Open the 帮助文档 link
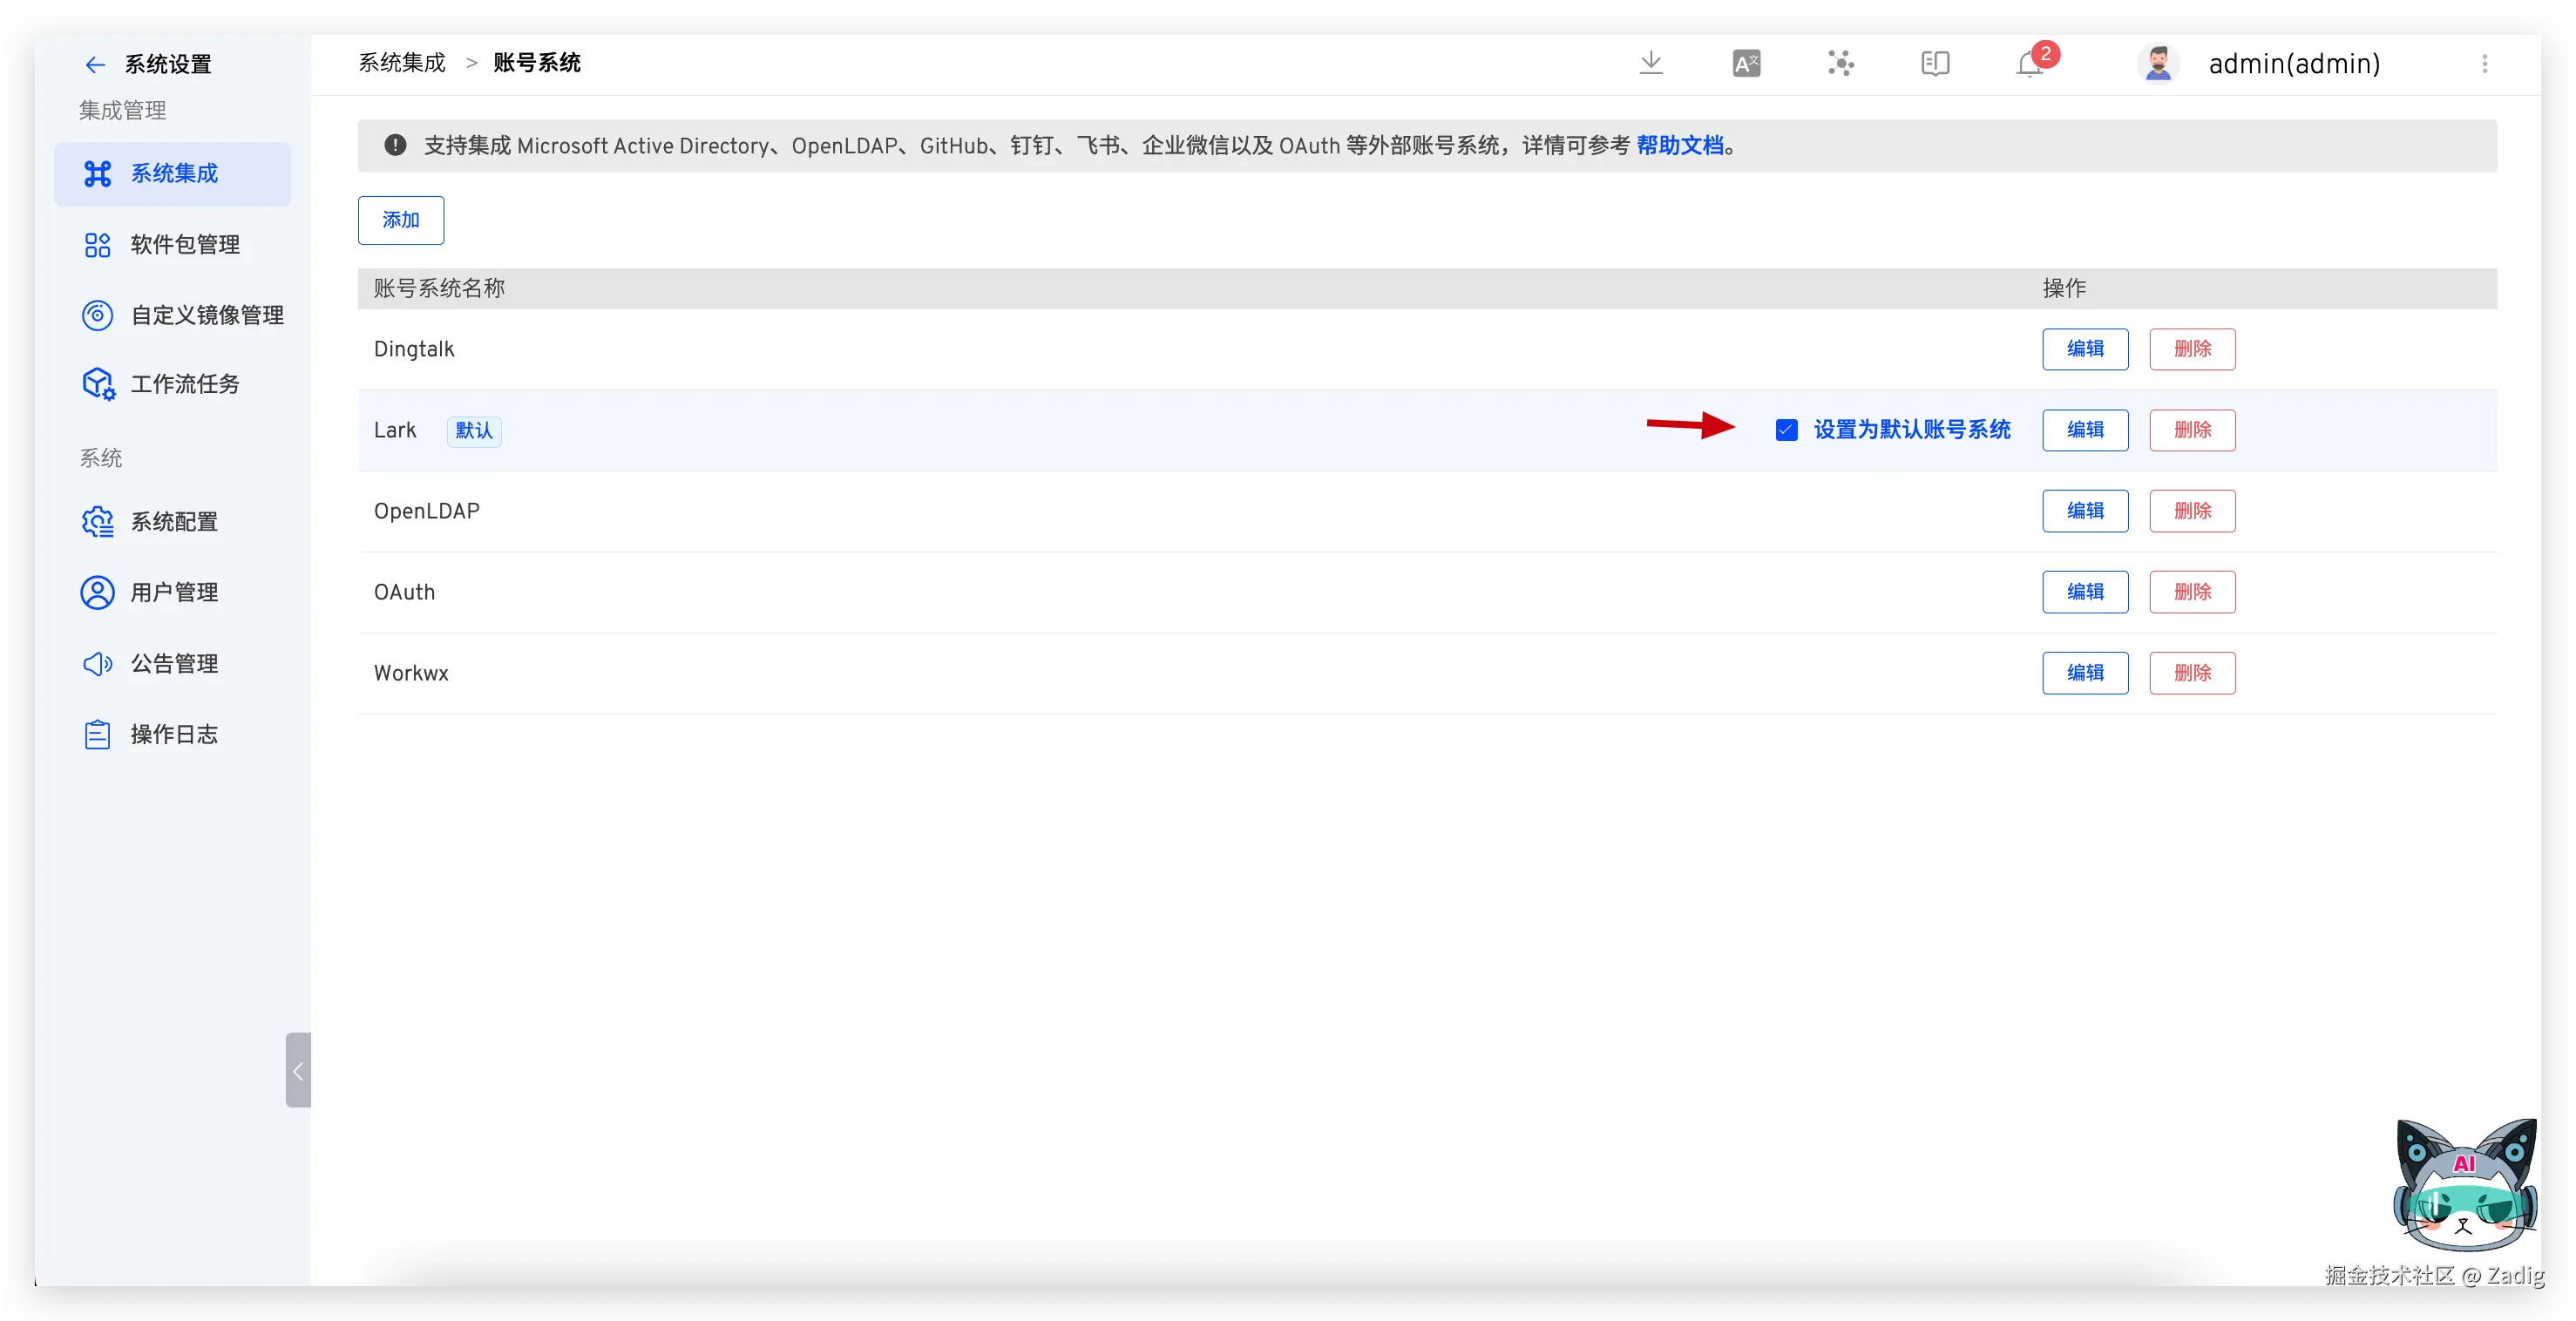 click(x=1679, y=146)
